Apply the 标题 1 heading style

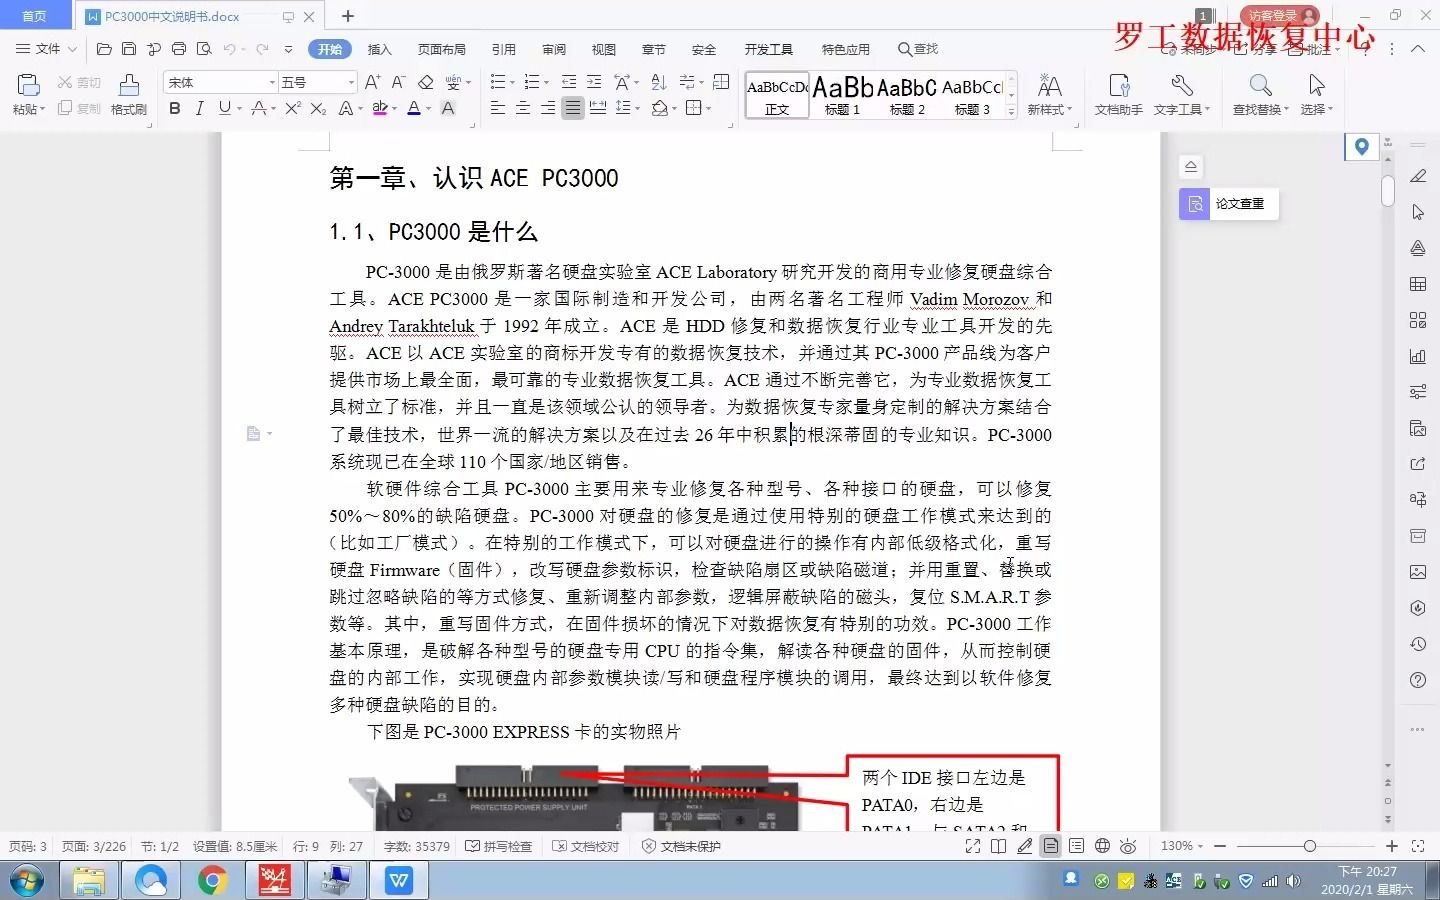[842, 95]
